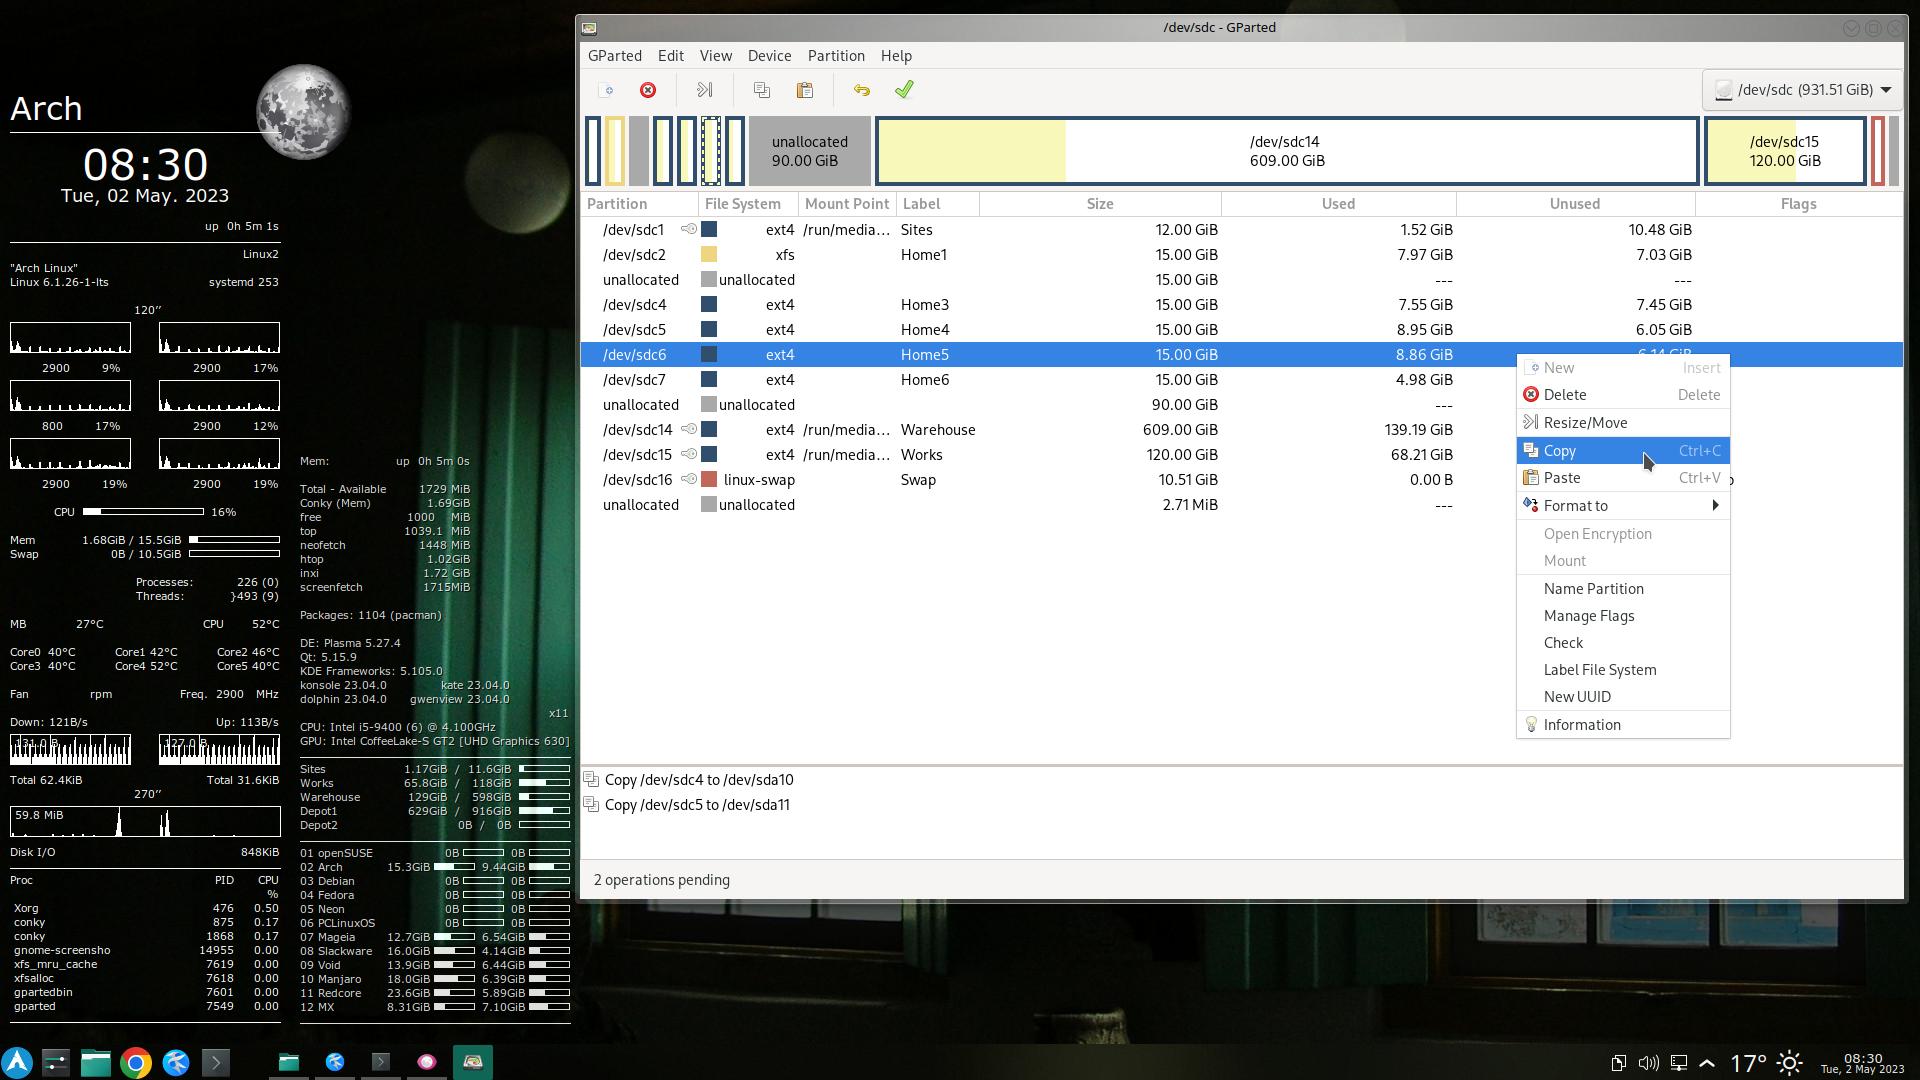Click the New partition toolbar icon
The height and width of the screenshot is (1080, 1920).
(x=606, y=90)
